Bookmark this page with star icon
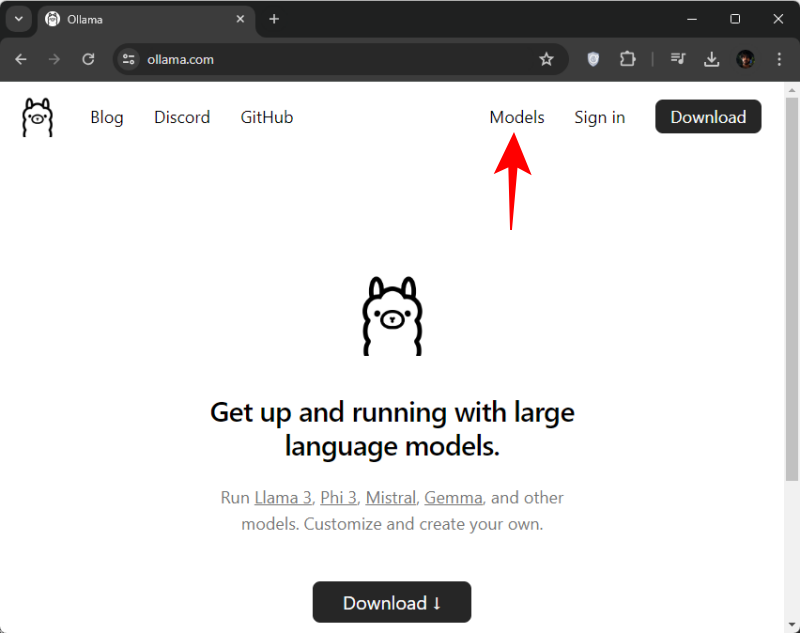The image size is (800, 633). [546, 59]
